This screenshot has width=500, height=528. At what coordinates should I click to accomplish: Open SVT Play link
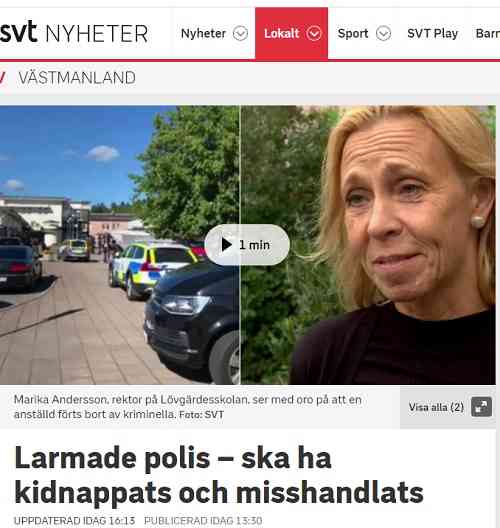point(433,33)
